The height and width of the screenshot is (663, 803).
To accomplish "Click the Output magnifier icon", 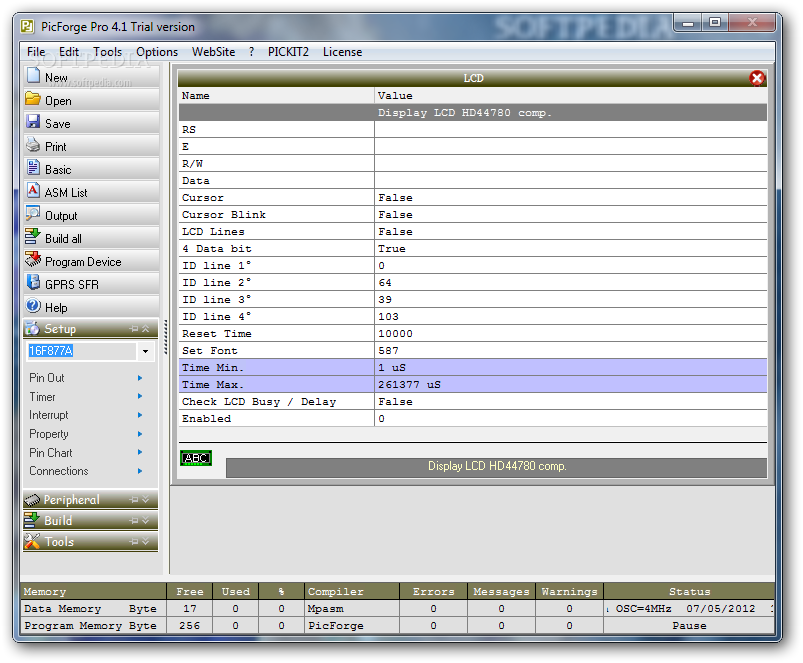I will coord(33,213).
